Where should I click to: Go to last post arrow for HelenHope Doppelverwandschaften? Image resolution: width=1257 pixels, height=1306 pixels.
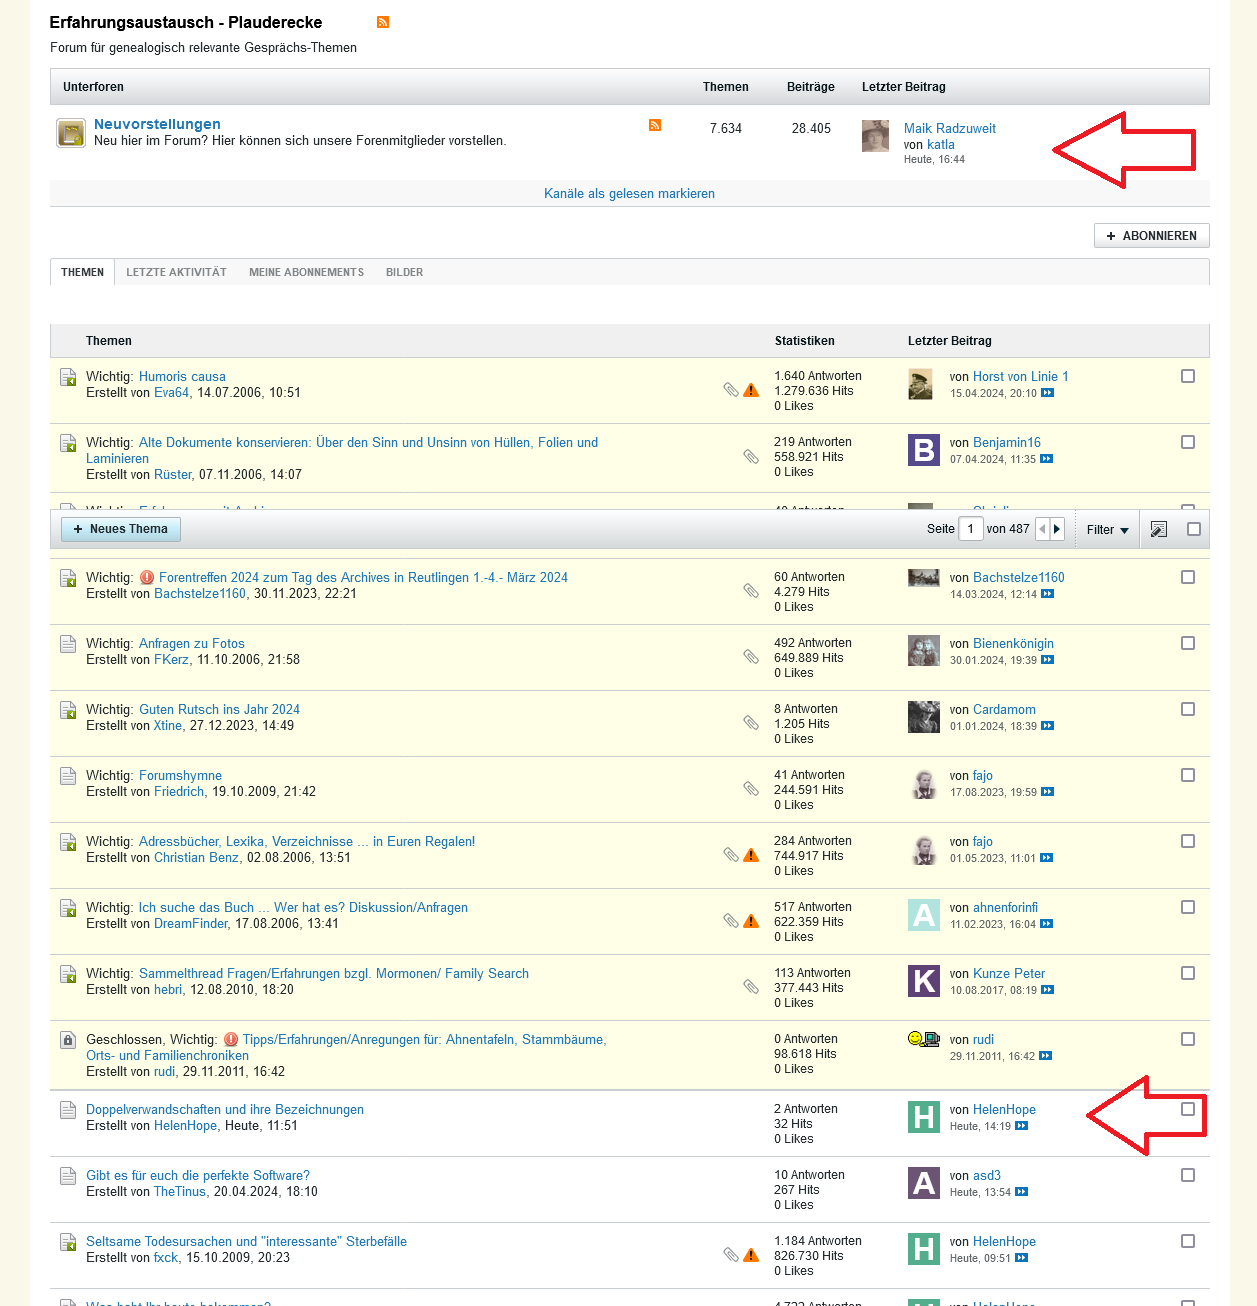pos(1021,1126)
